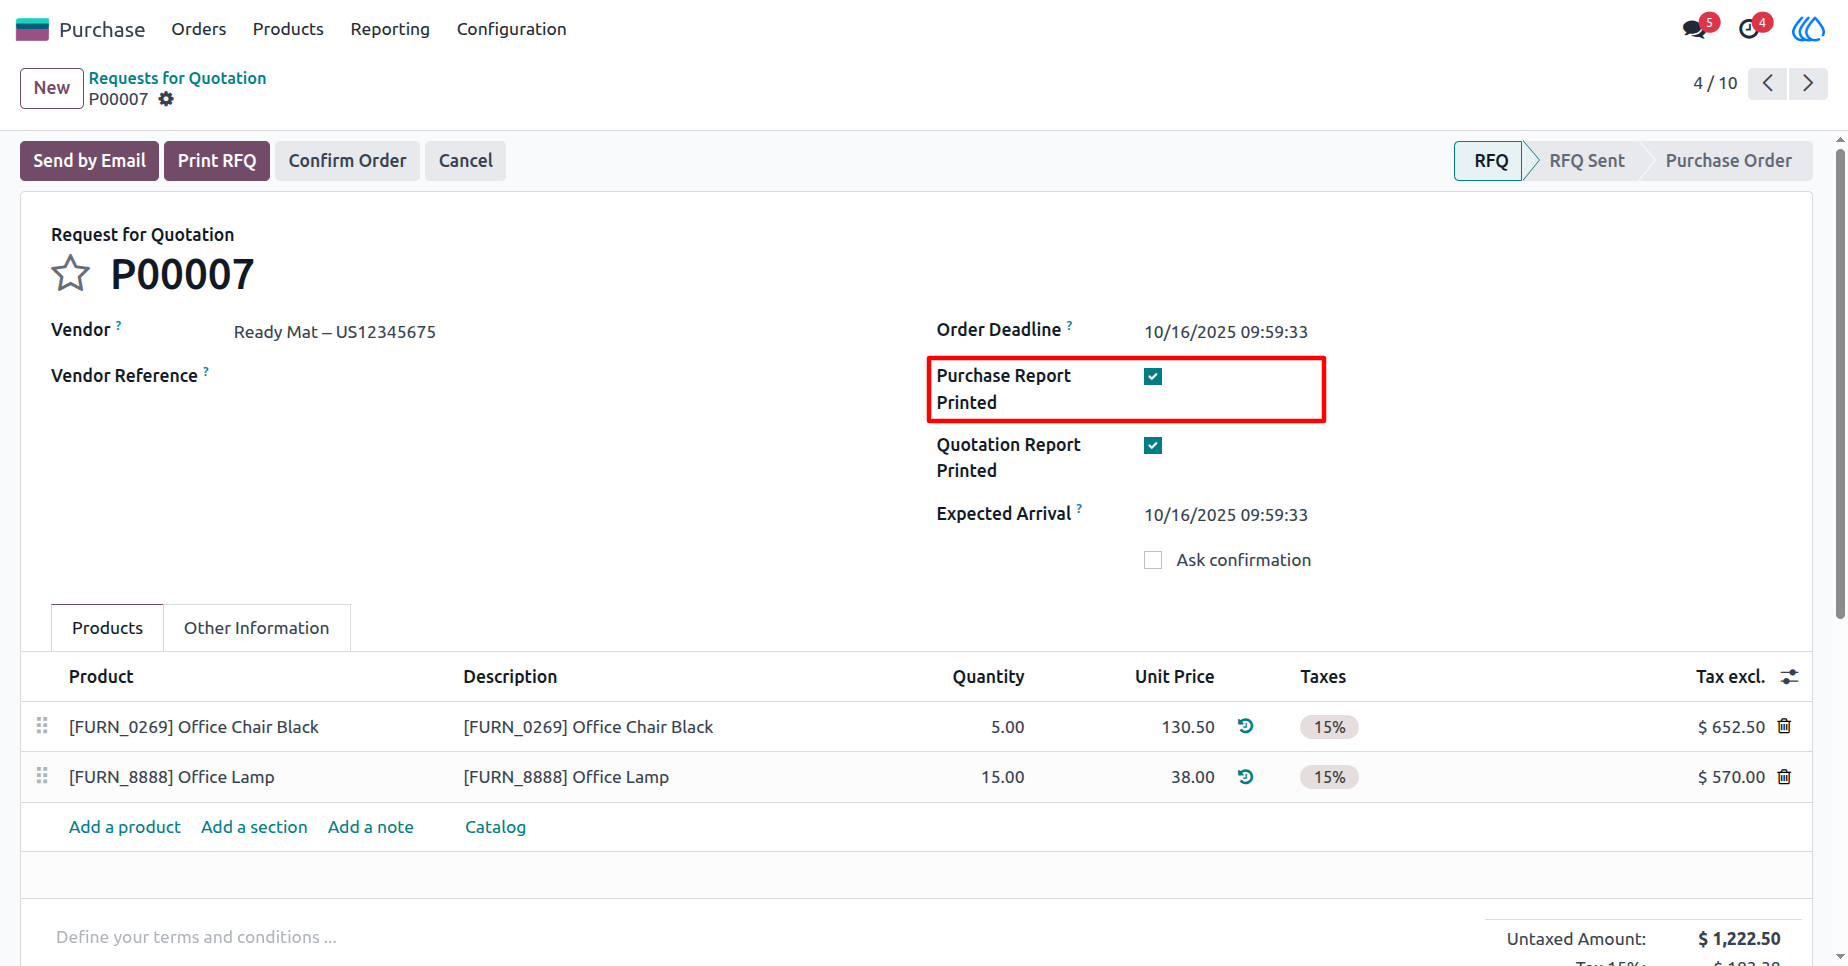Click the Add a product link
Viewport: 1848px width, 966px height.
tap(125, 827)
